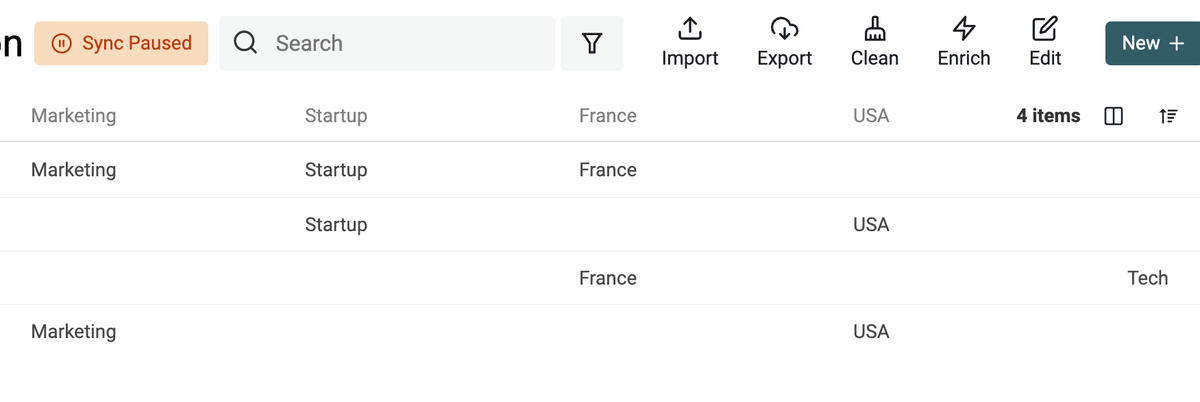Open the France column header
Screen dimensions: 1200x402
(608, 116)
